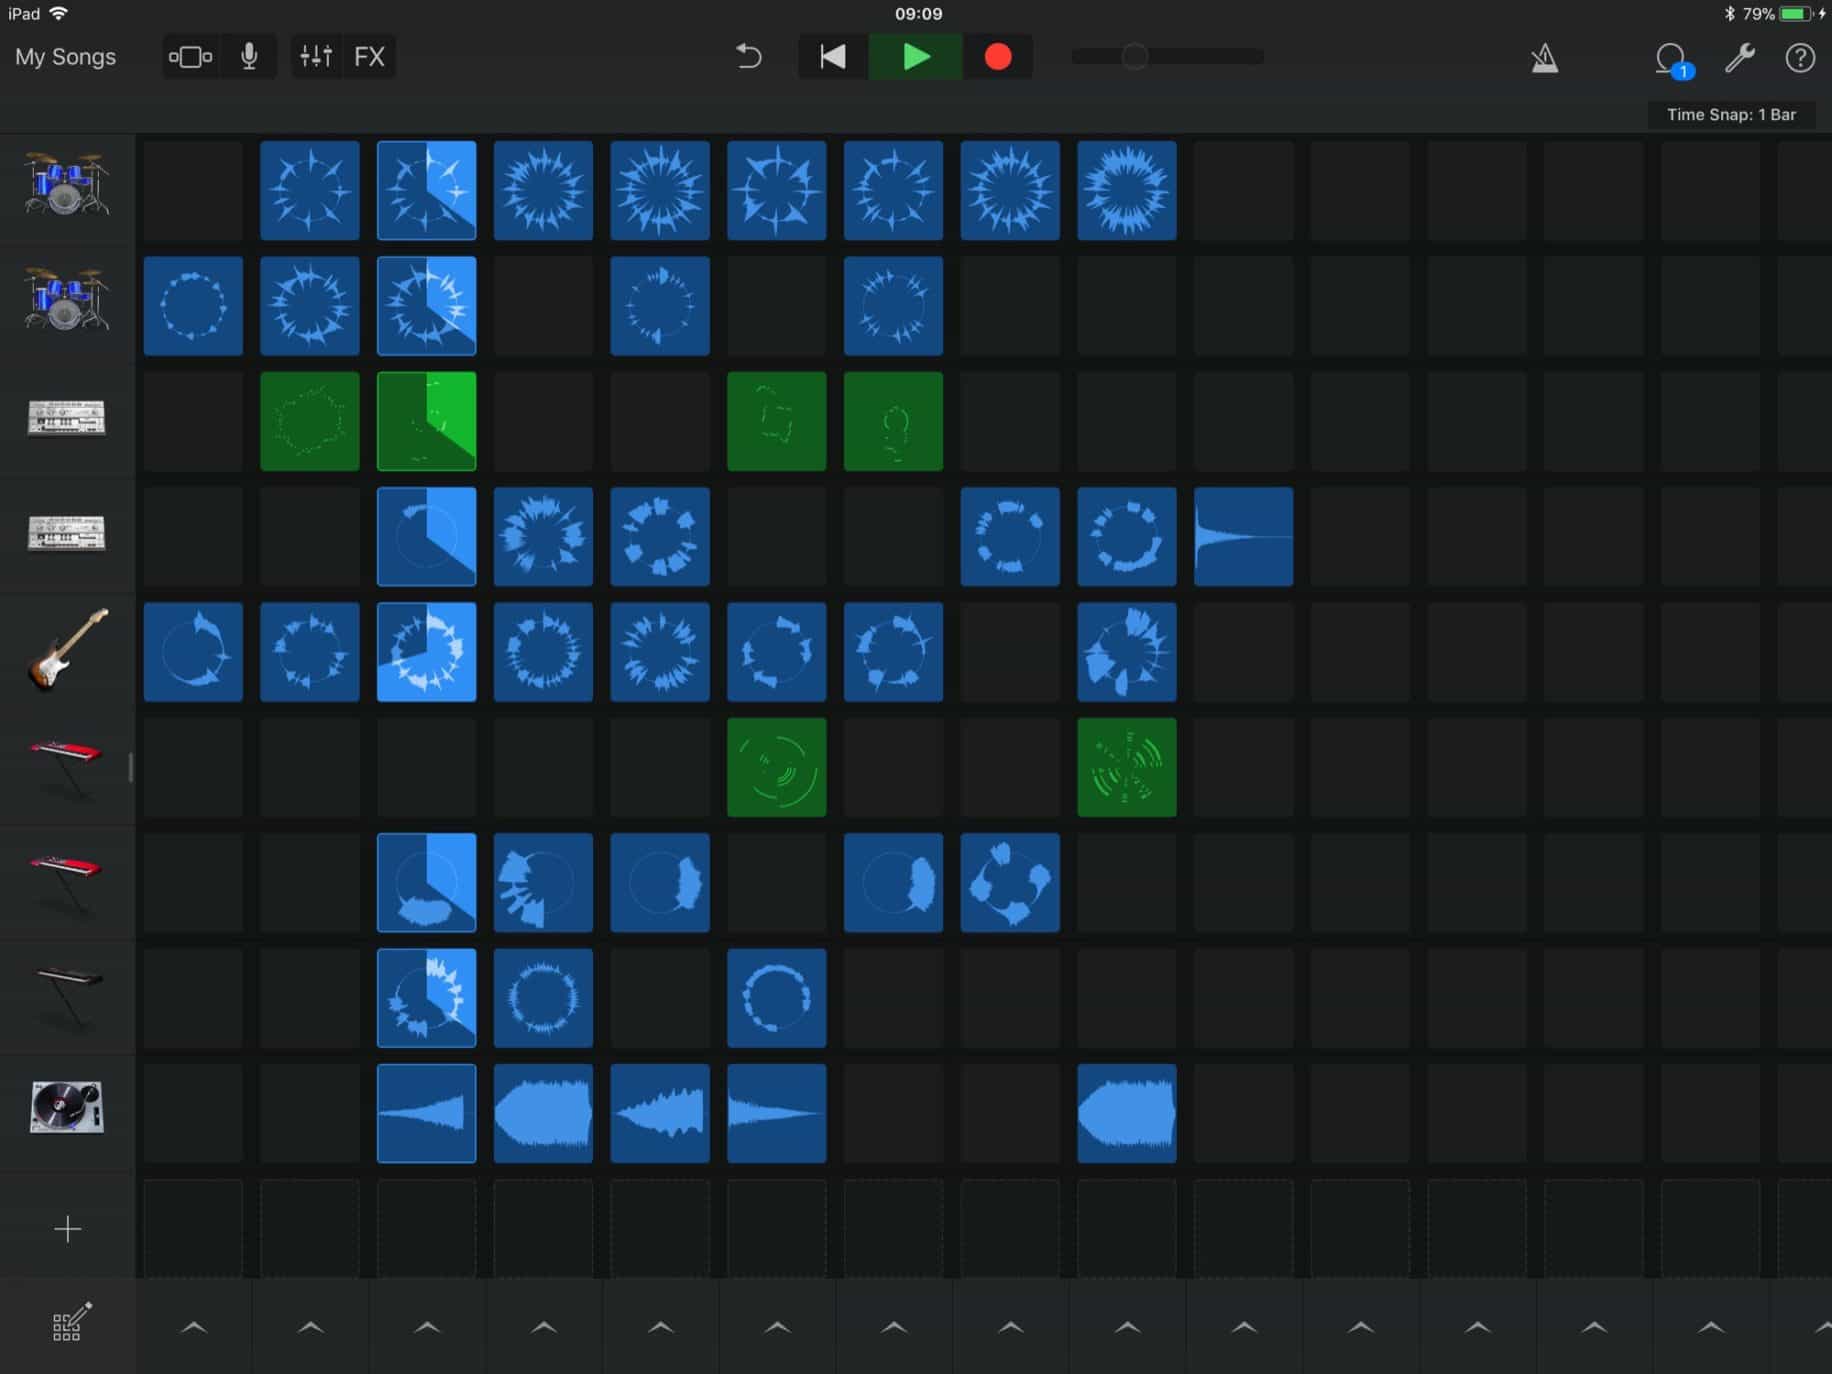Play the first waveform loop in the turntable row
The width and height of the screenshot is (1832, 1374).
pos(426,1113)
